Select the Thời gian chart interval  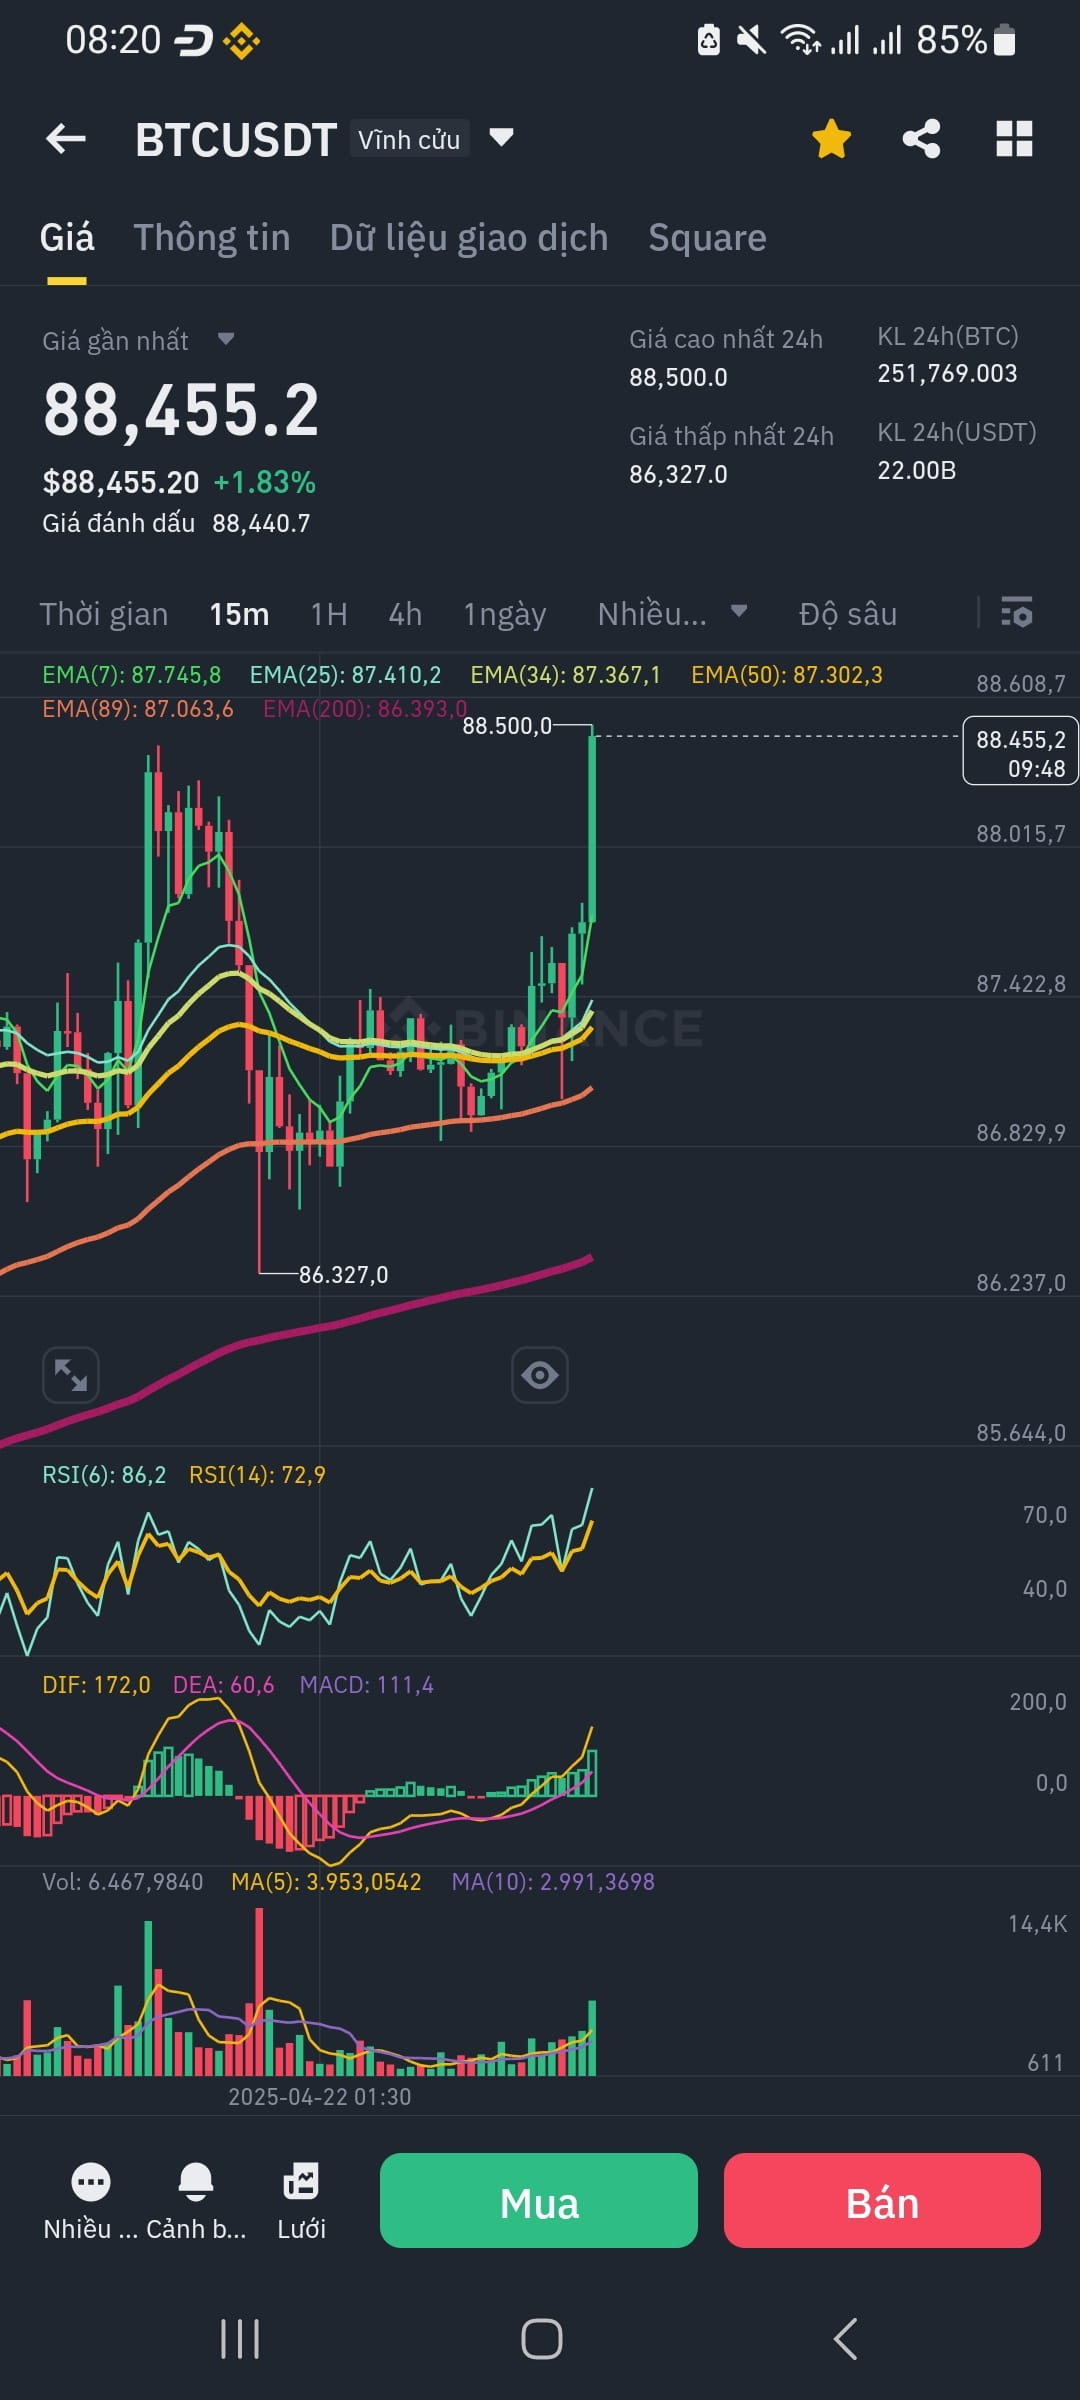pyautogui.click(x=104, y=614)
